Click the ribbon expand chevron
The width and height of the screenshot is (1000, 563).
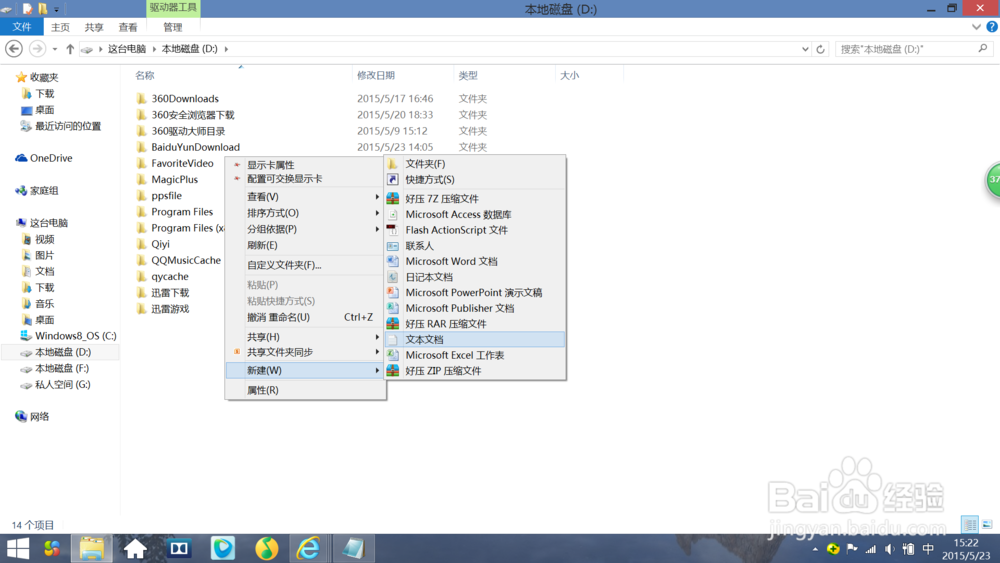click(x=976, y=27)
